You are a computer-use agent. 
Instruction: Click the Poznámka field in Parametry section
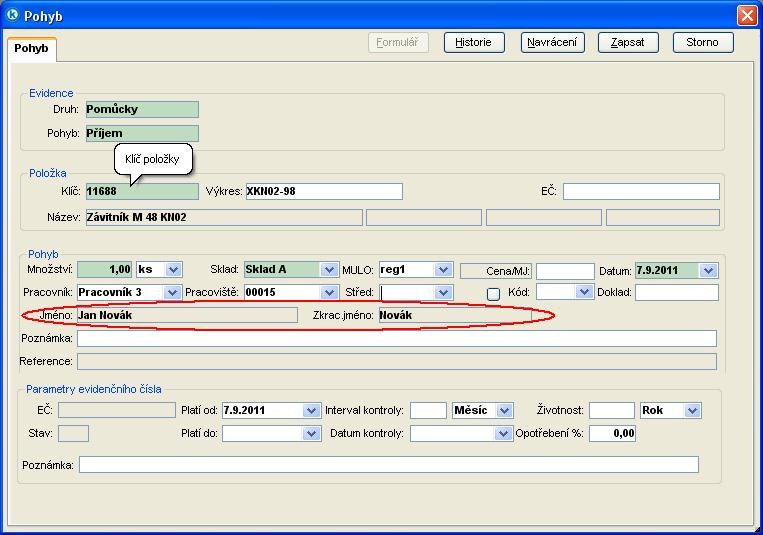(x=389, y=464)
